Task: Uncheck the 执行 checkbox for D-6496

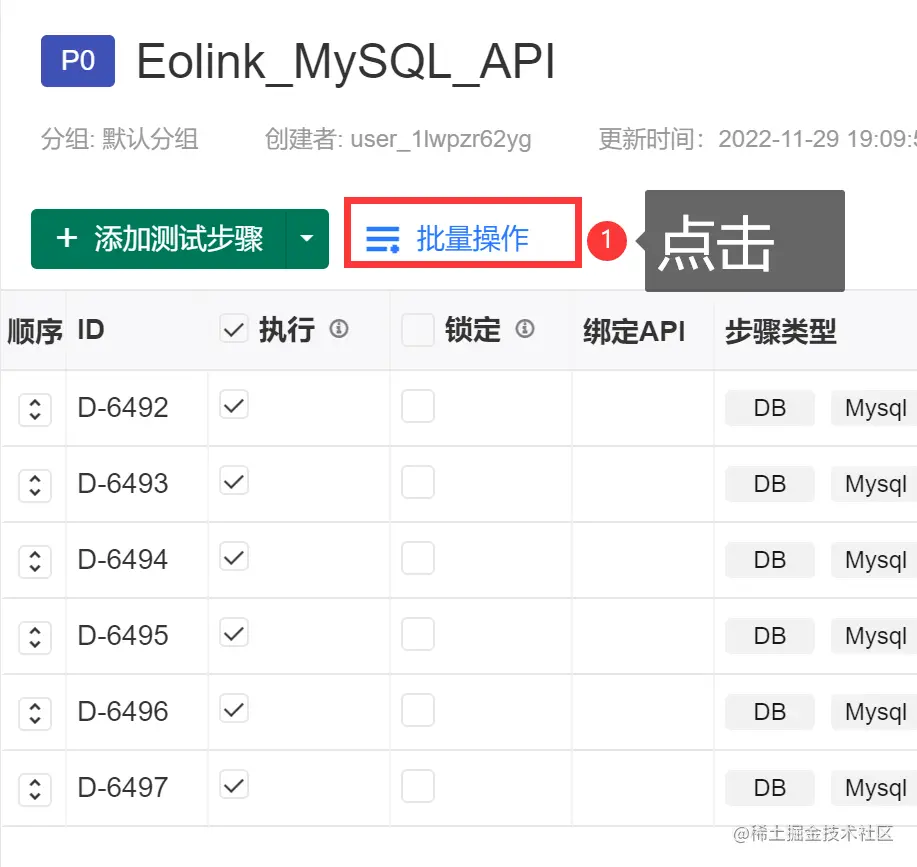Action: click(x=234, y=709)
